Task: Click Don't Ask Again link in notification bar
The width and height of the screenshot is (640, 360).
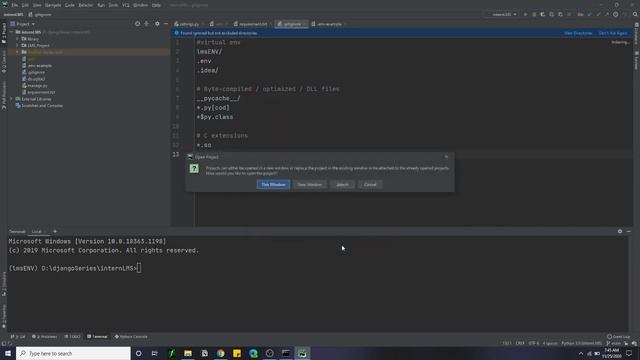Action: point(613,33)
